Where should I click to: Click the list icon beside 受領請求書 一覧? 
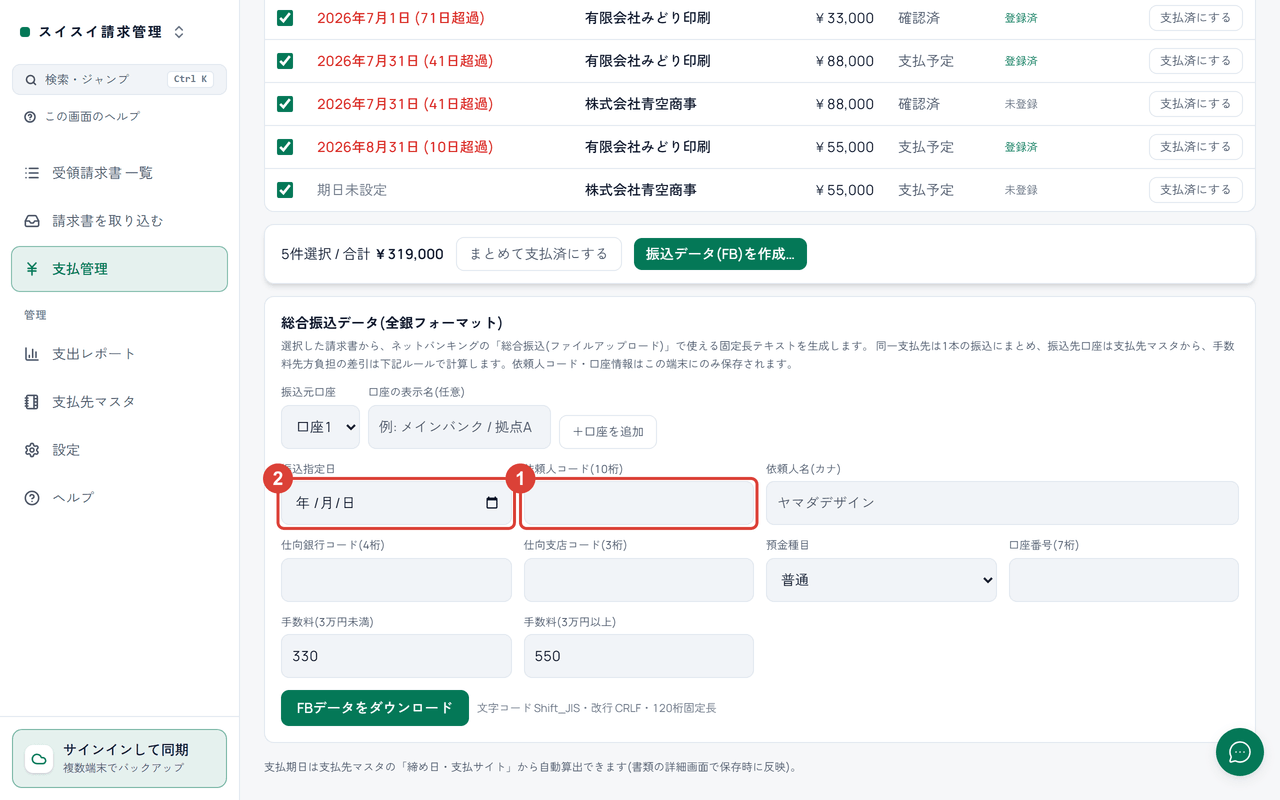pyautogui.click(x=32, y=173)
